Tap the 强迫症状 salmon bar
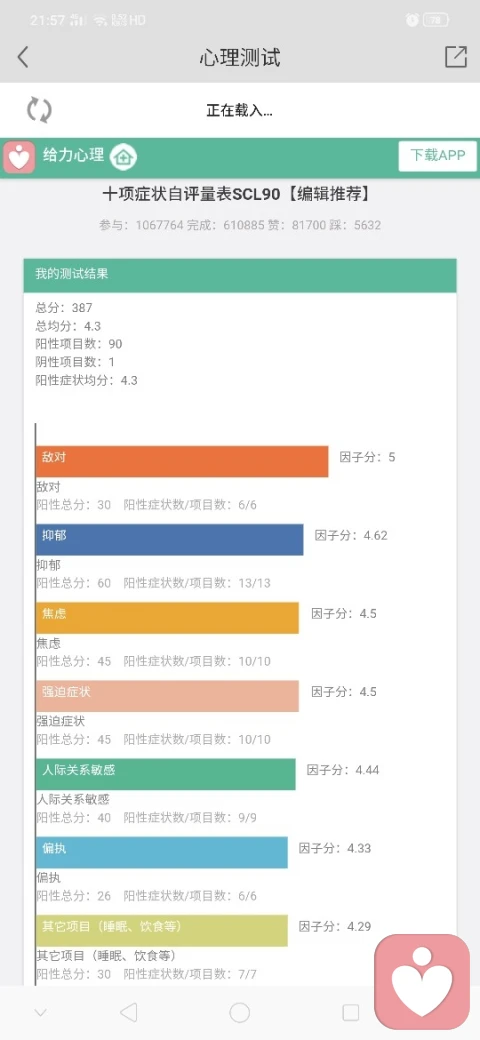Viewport: 480px width, 1040px height. [x=167, y=696]
